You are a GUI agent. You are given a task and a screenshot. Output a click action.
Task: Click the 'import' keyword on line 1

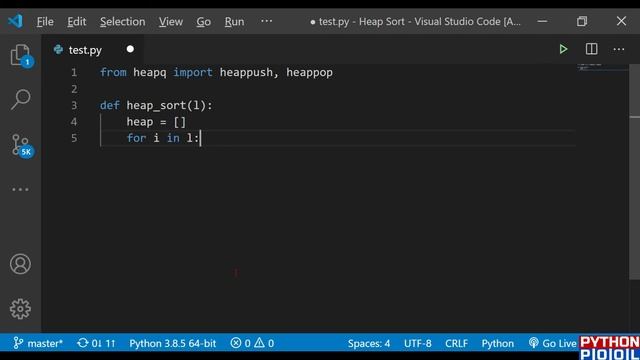tap(193, 72)
